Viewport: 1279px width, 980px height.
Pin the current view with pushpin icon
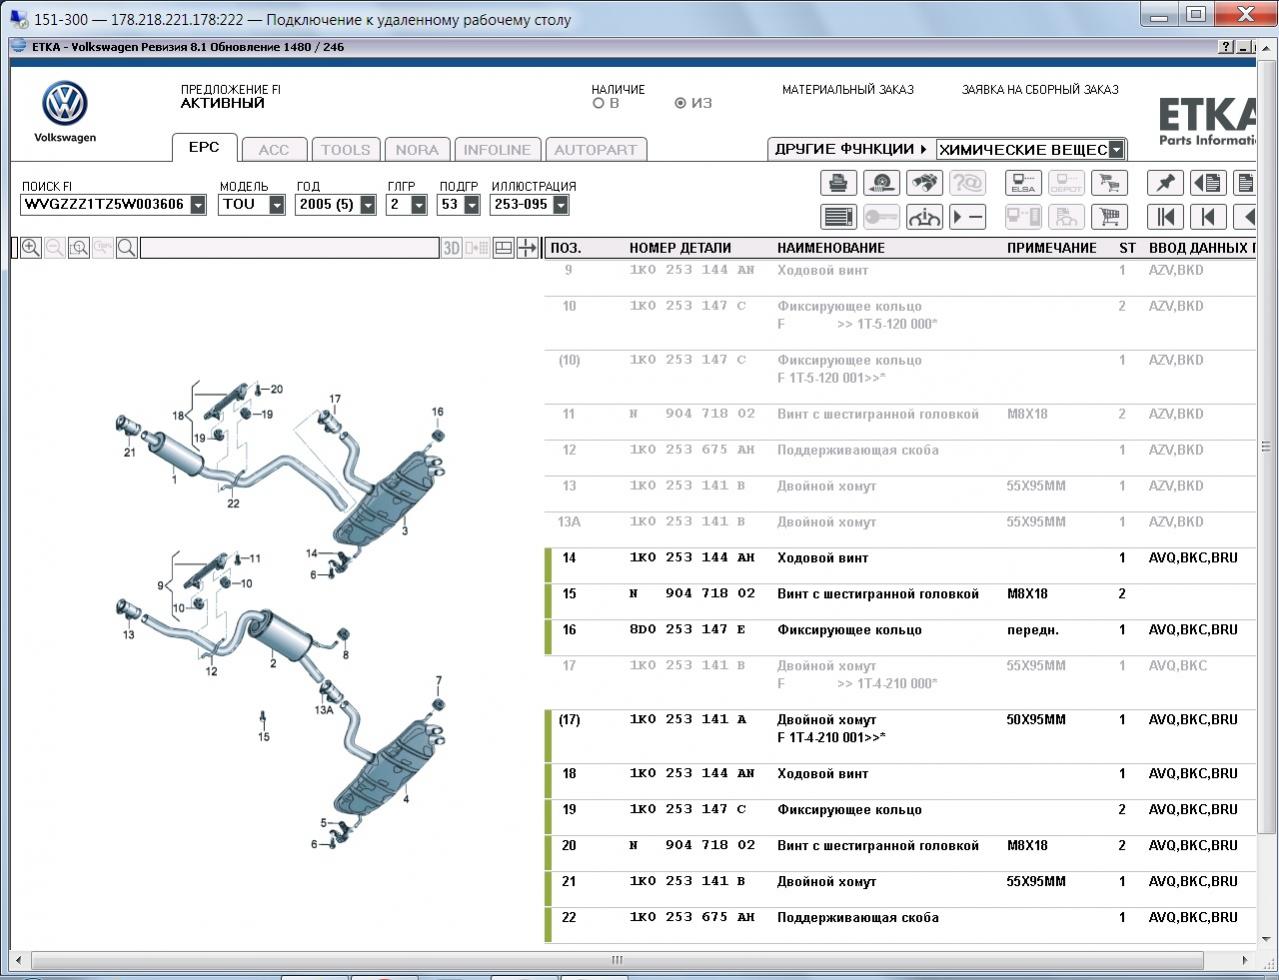click(1165, 183)
